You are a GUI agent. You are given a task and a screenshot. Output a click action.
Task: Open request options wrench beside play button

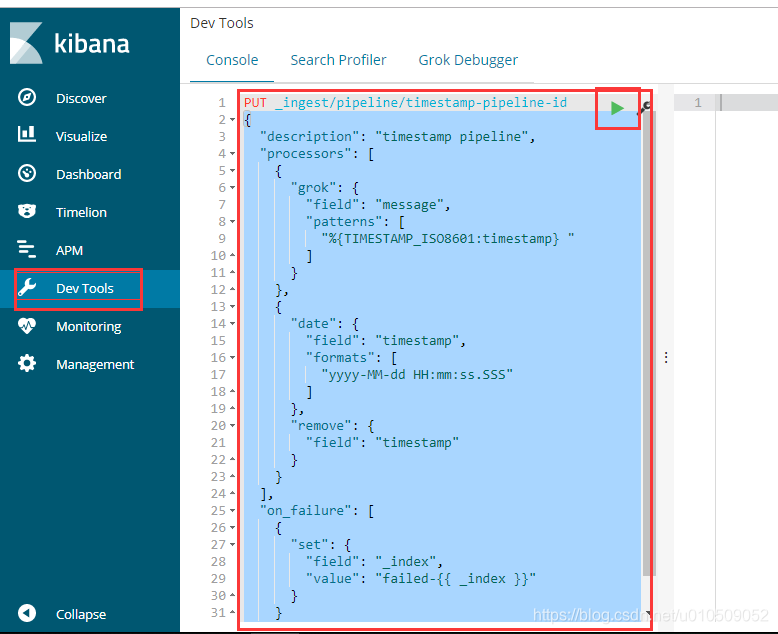click(x=644, y=107)
